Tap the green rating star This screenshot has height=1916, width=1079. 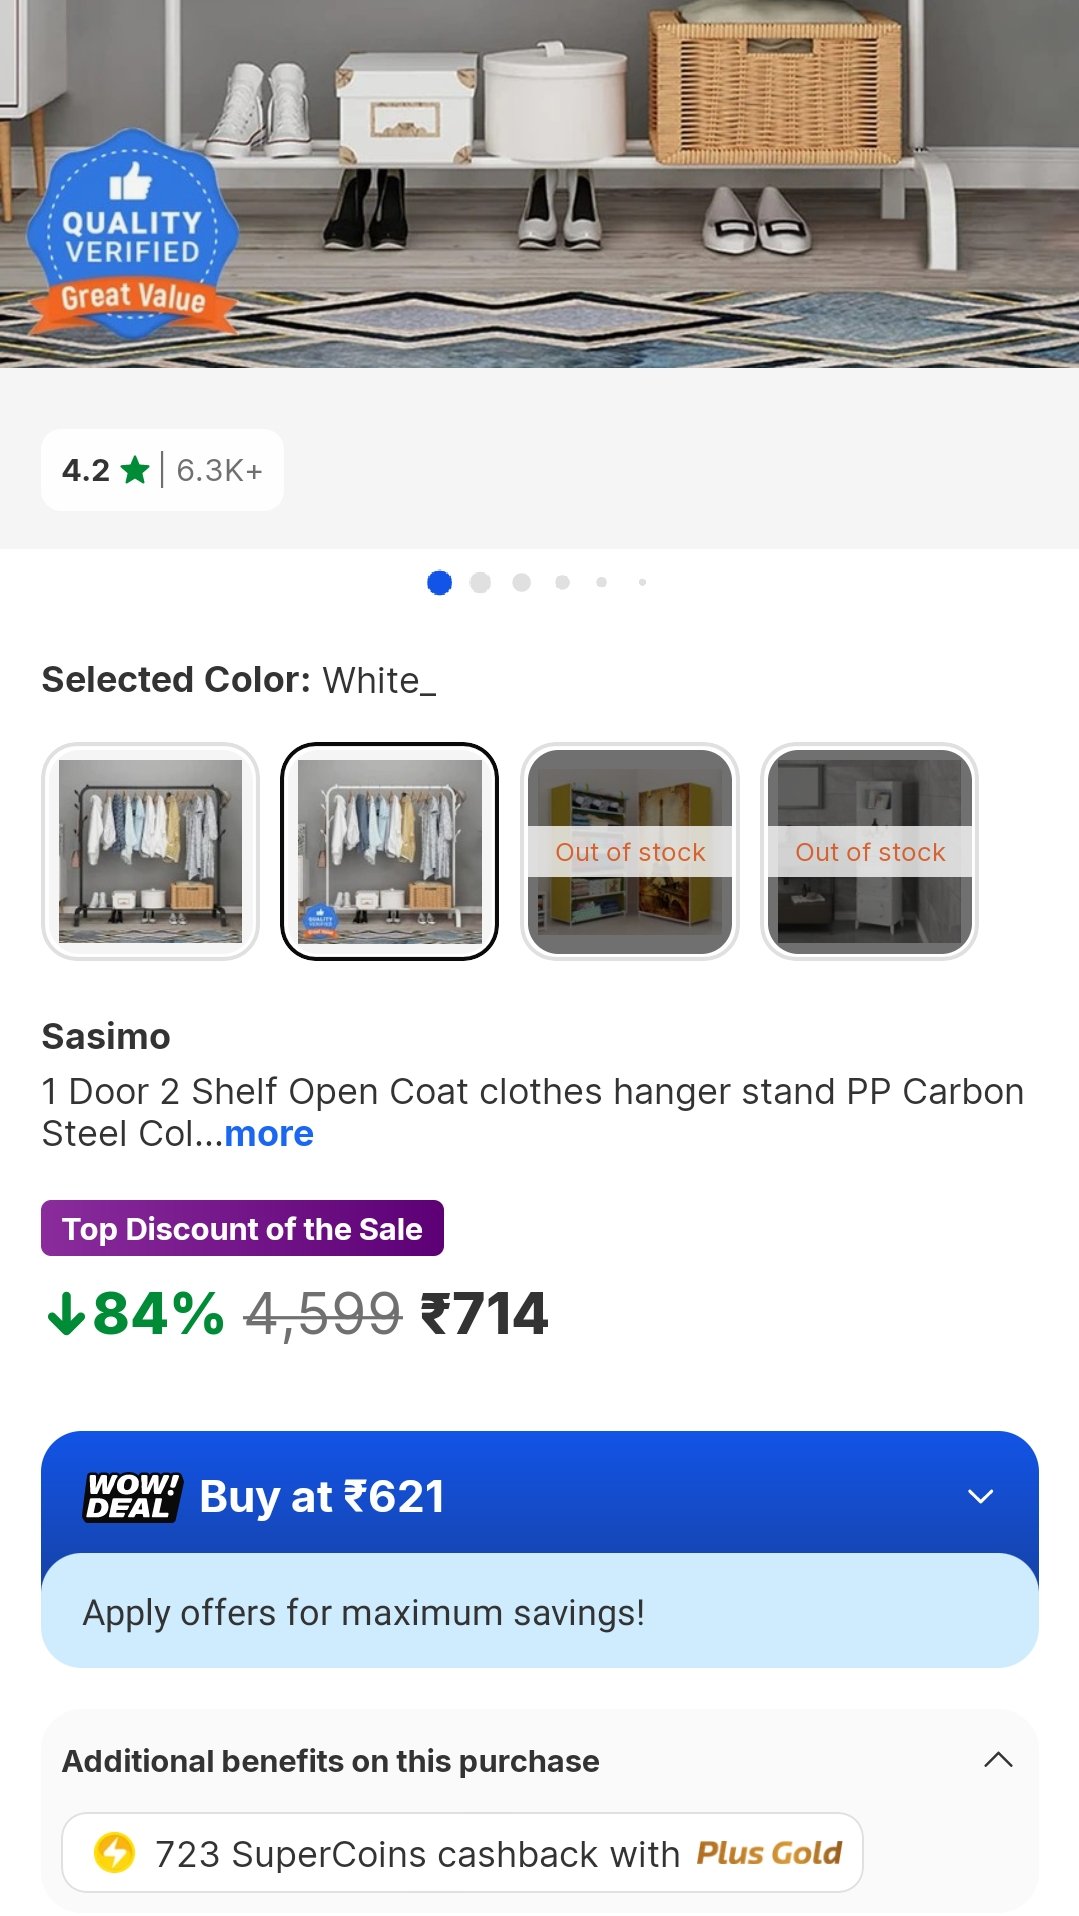click(x=135, y=470)
